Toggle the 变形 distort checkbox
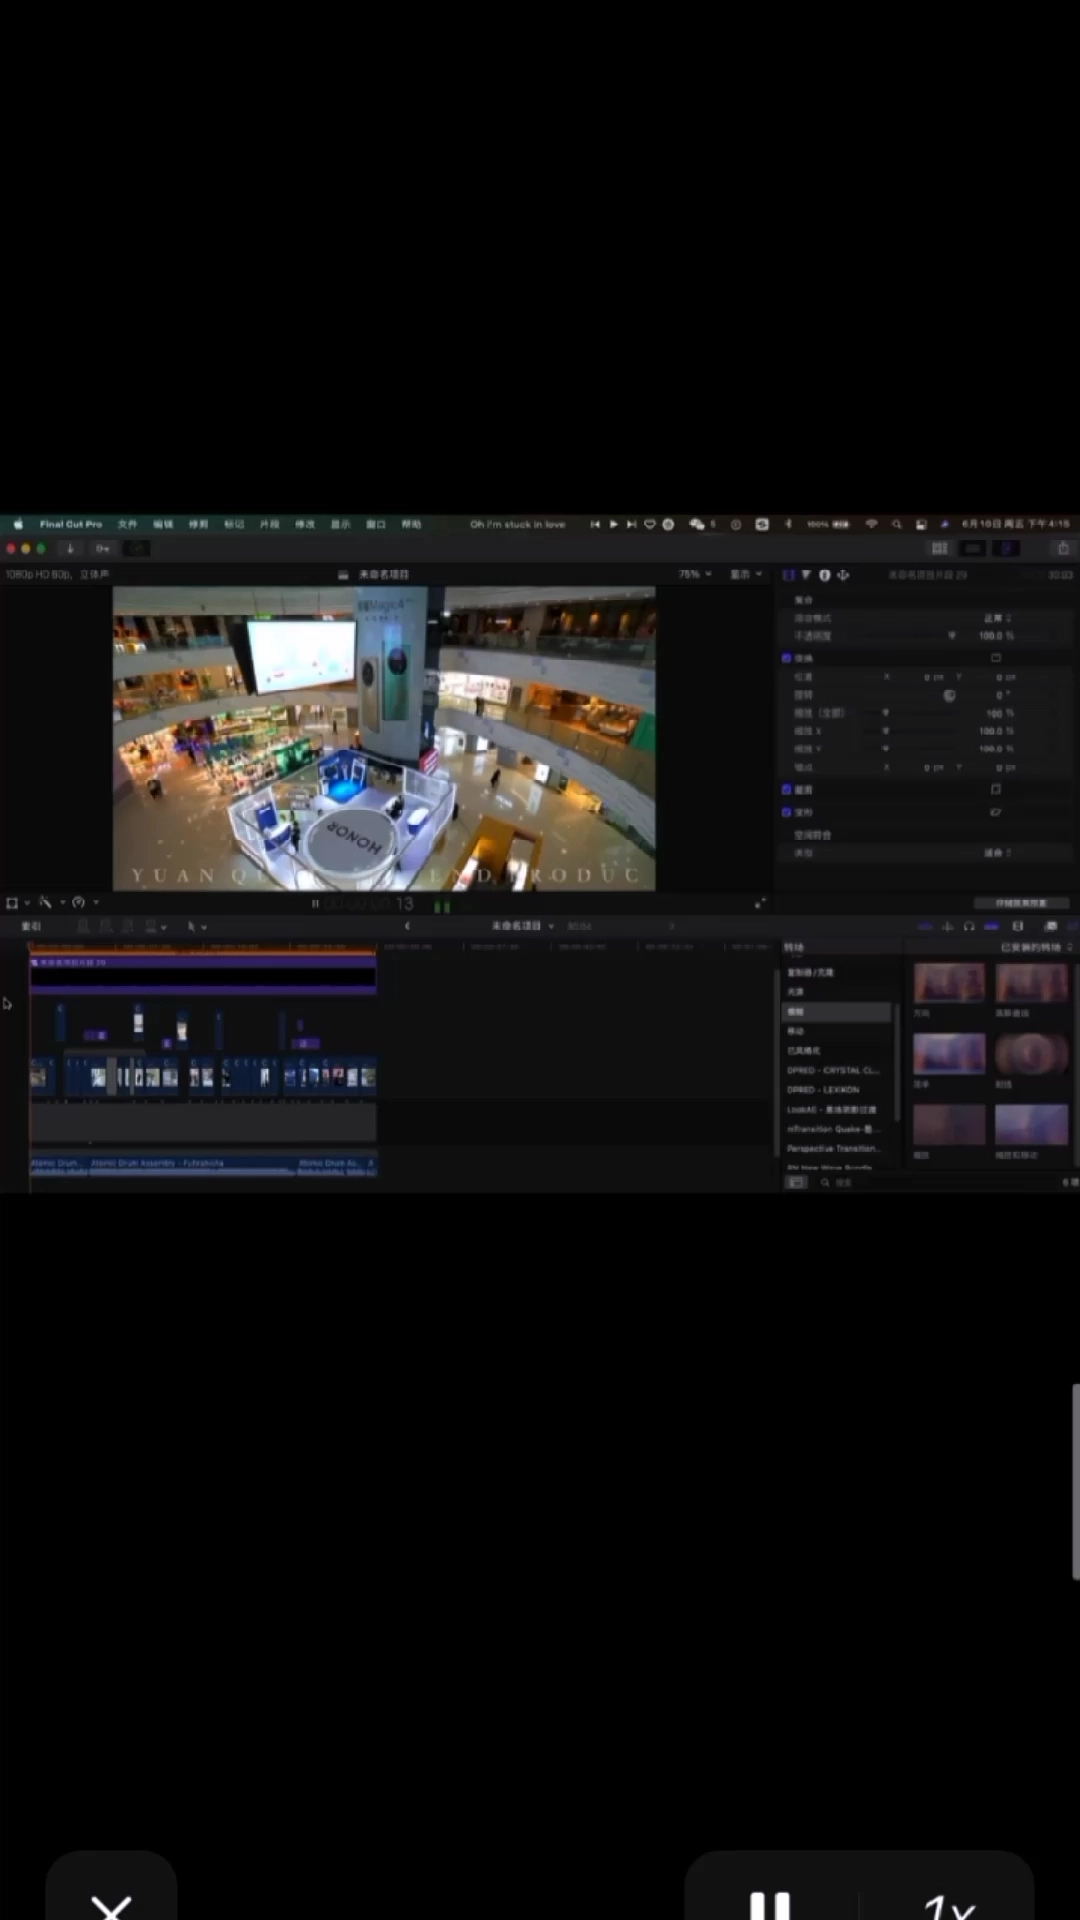 [786, 812]
